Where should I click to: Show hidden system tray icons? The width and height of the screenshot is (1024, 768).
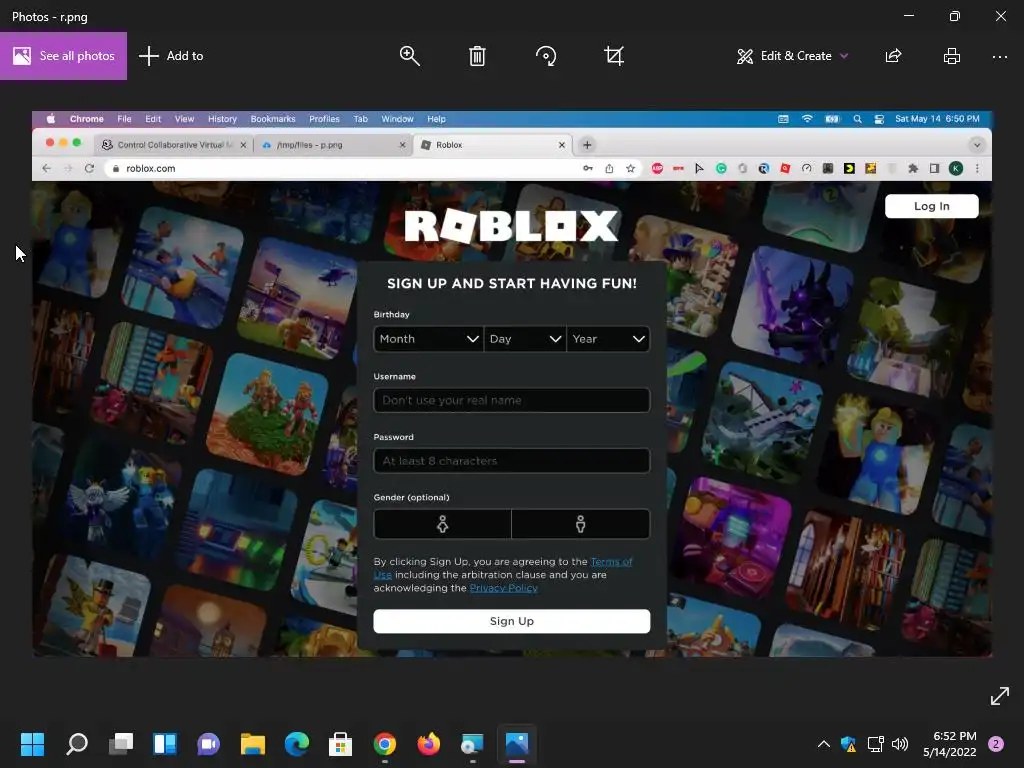coord(824,744)
